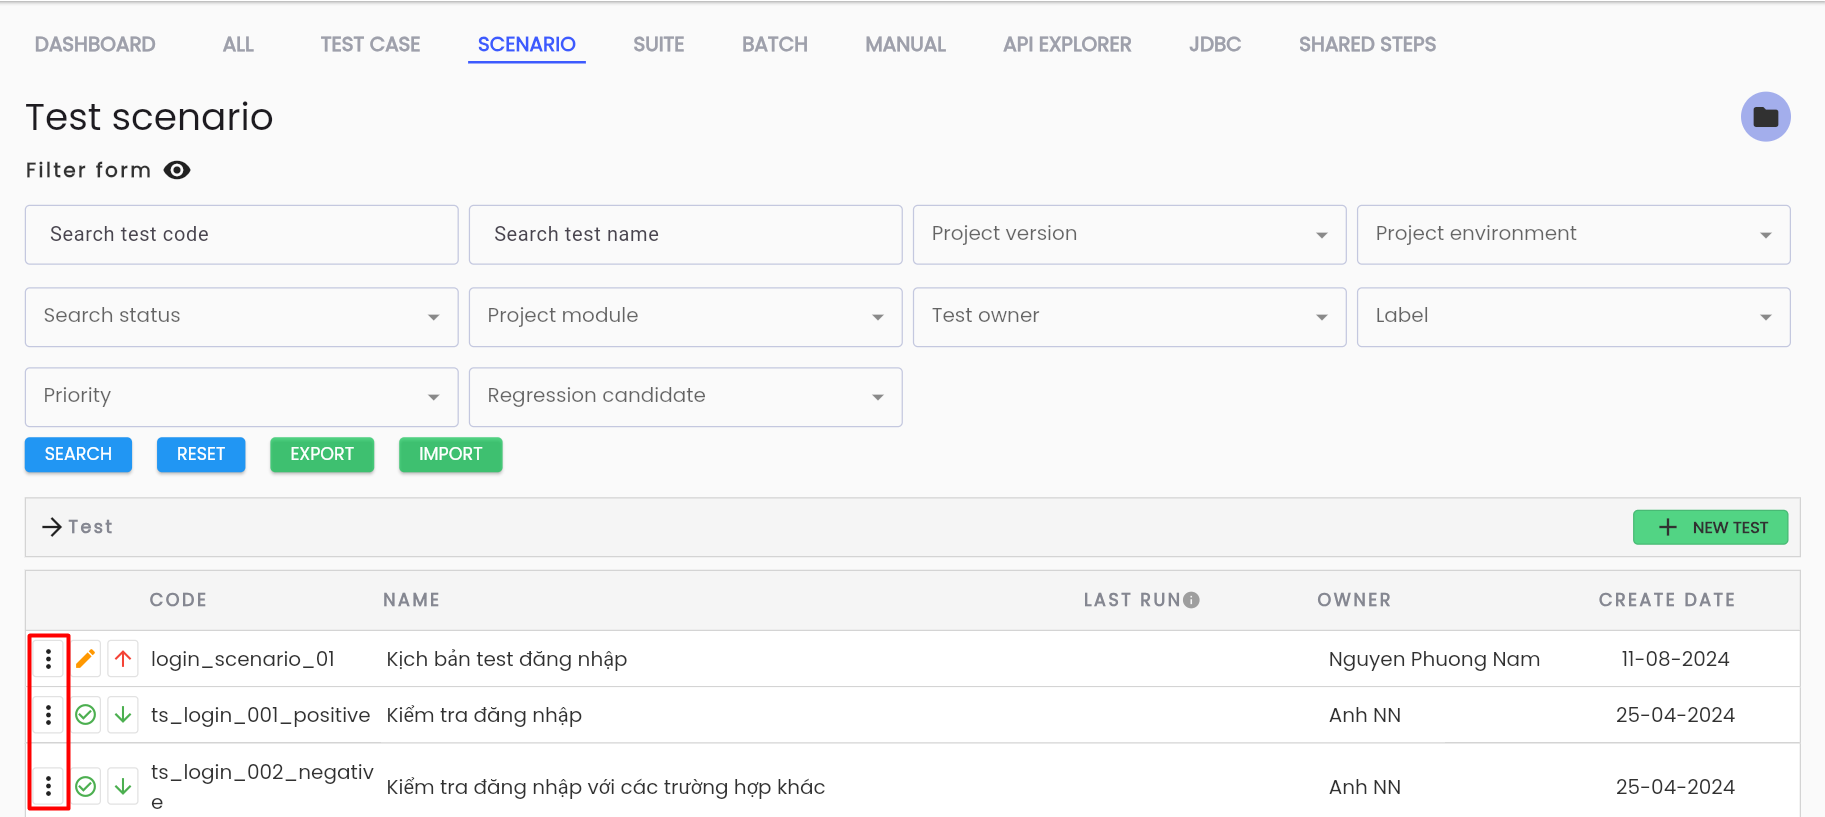1825x817 pixels.
Task: Click green check icon for ts_login_001_positive
Action: click(86, 715)
